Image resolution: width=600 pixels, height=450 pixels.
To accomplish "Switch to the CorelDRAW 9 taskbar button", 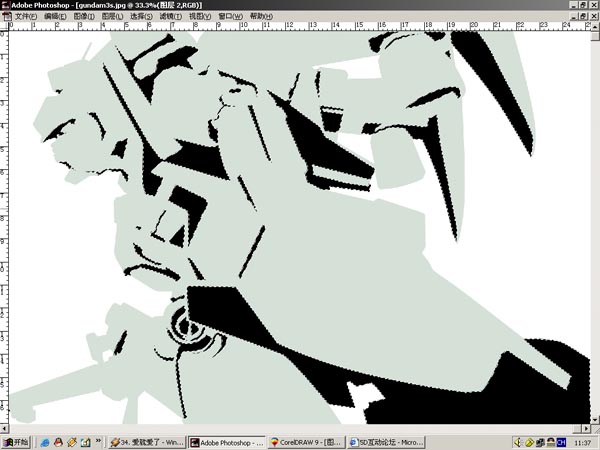I will 307,442.
